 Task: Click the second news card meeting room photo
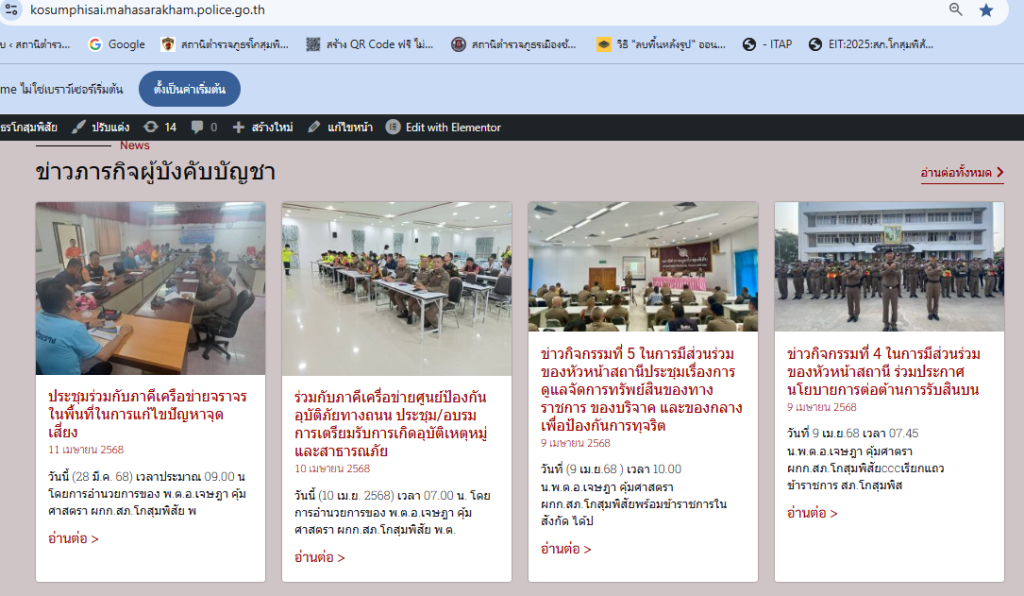[396, 288]
